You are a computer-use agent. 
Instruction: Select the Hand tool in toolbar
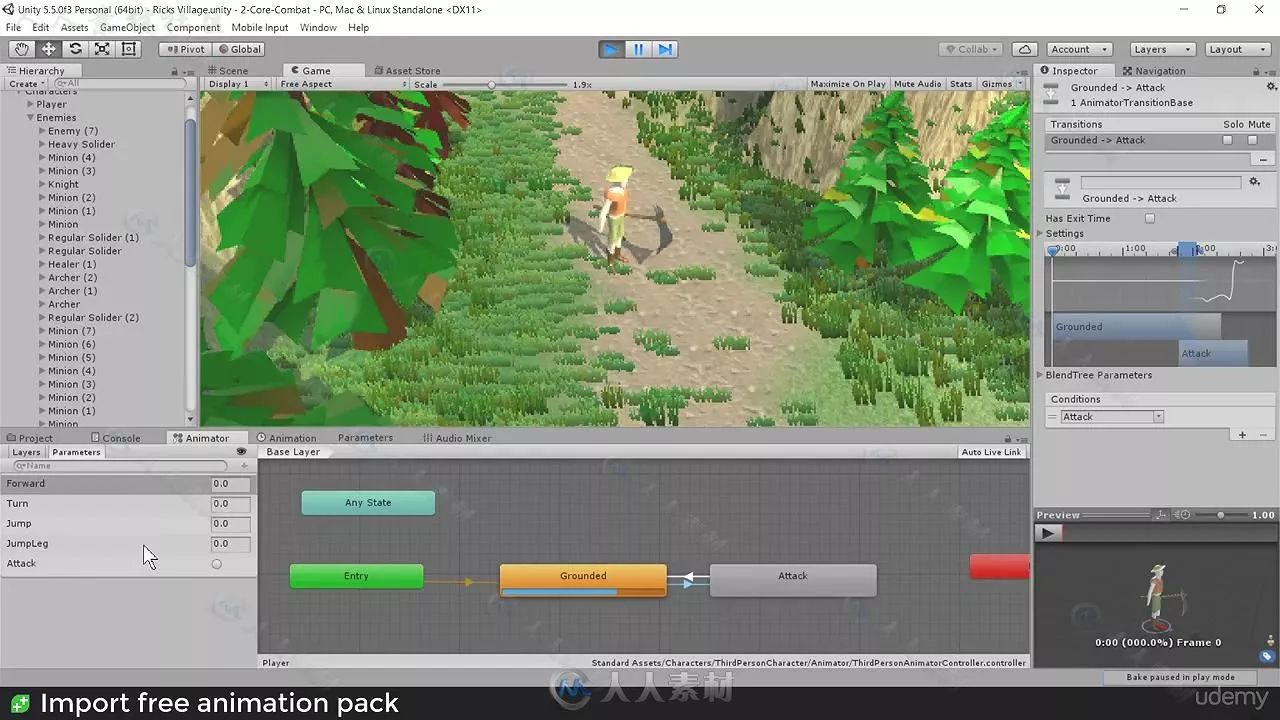point(21,49)
